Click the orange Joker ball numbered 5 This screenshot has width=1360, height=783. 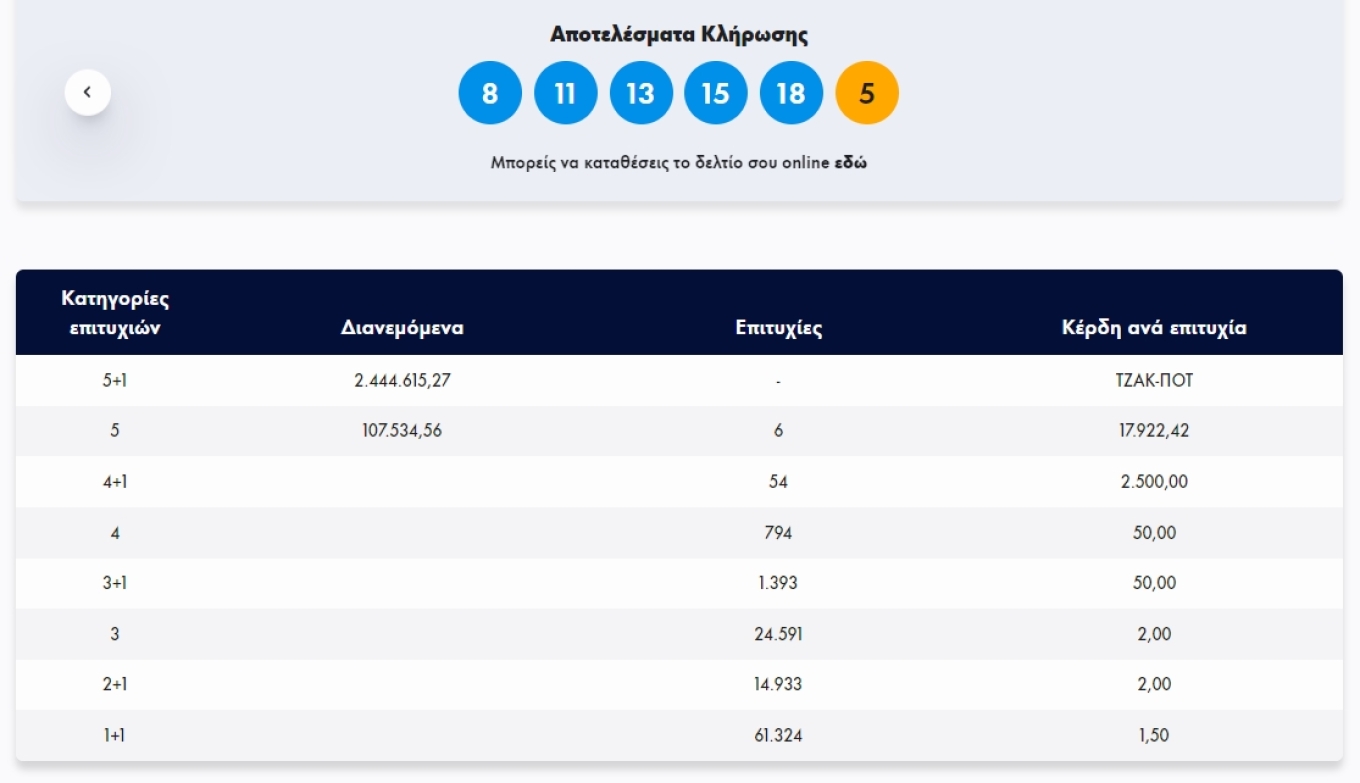[867, 93]
